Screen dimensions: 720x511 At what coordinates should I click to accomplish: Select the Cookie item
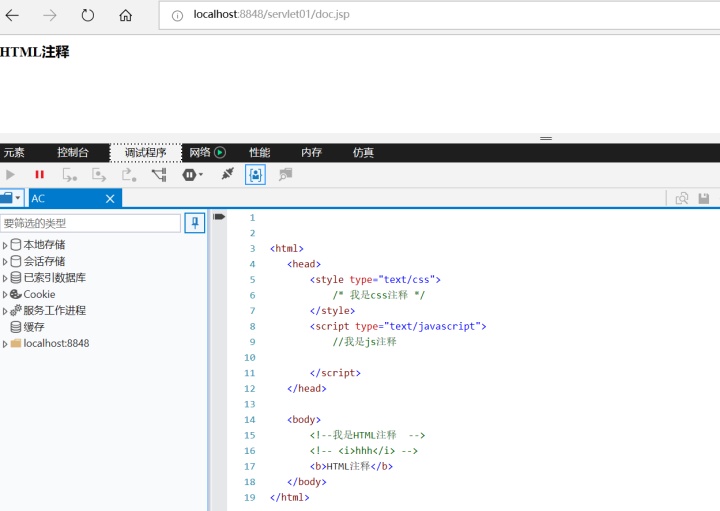(x=39, y=294)
